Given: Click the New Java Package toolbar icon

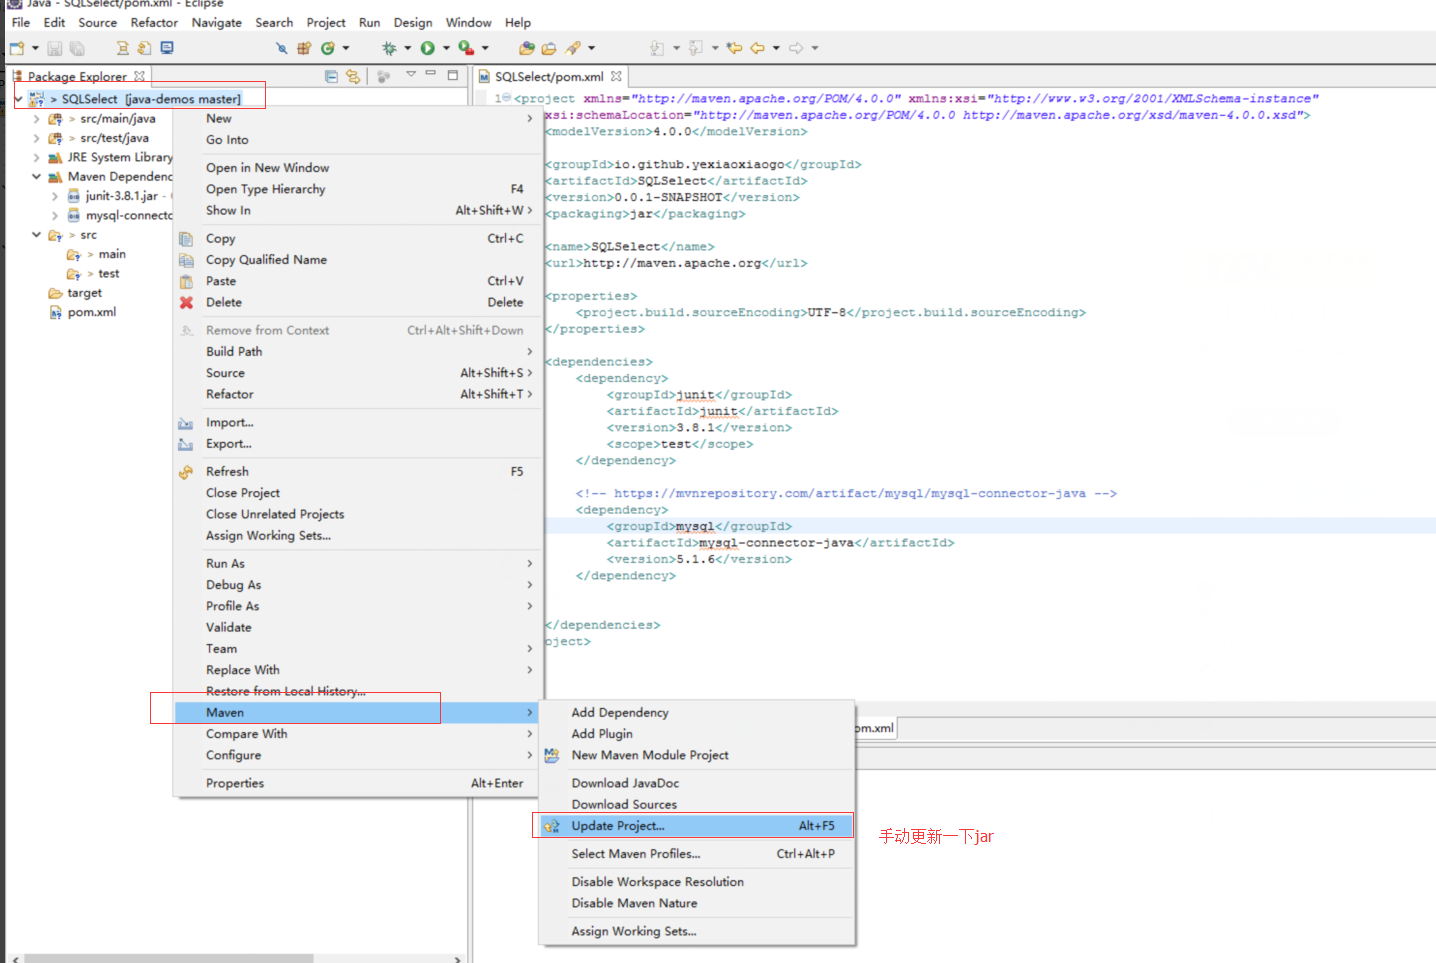Looking at the screenshot, I should pos(304,48).
